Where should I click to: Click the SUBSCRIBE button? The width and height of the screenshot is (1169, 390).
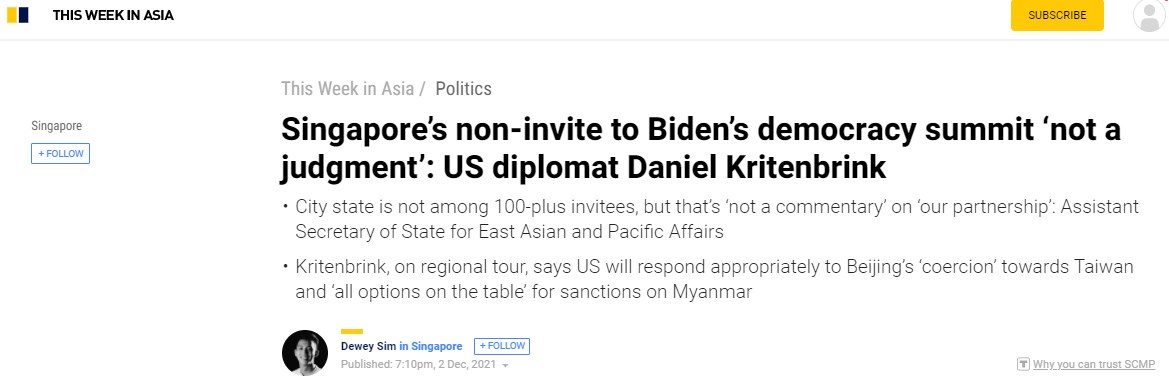pos(1056,15)
